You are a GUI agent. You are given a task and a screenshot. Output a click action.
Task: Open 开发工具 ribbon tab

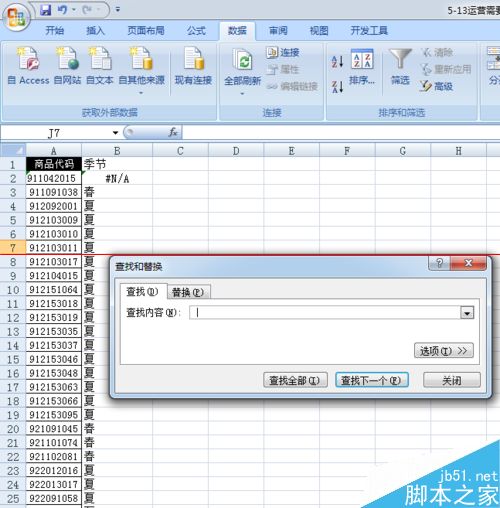click(x=369, y=31)
